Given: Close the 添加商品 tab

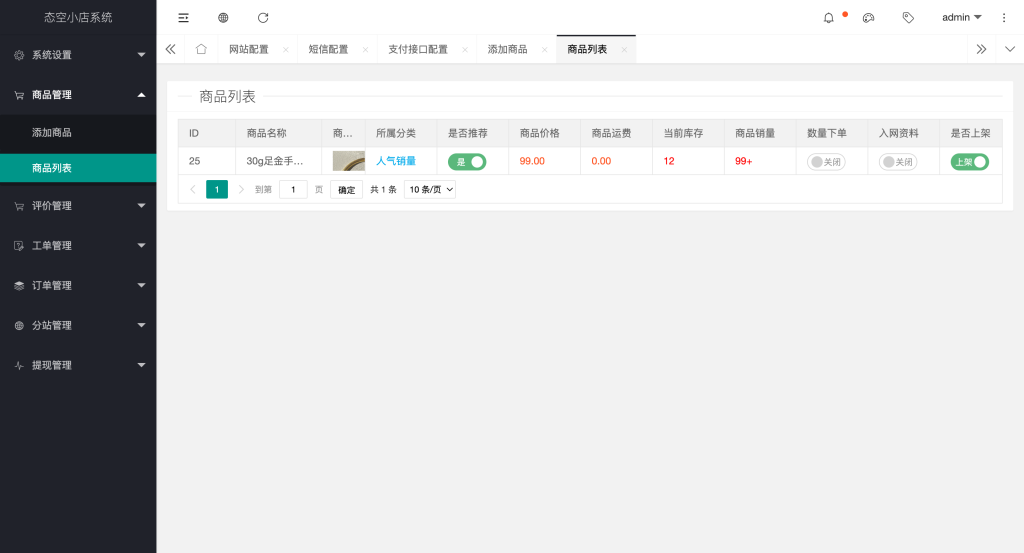Looking at the screenshot, I should (545, 50).
